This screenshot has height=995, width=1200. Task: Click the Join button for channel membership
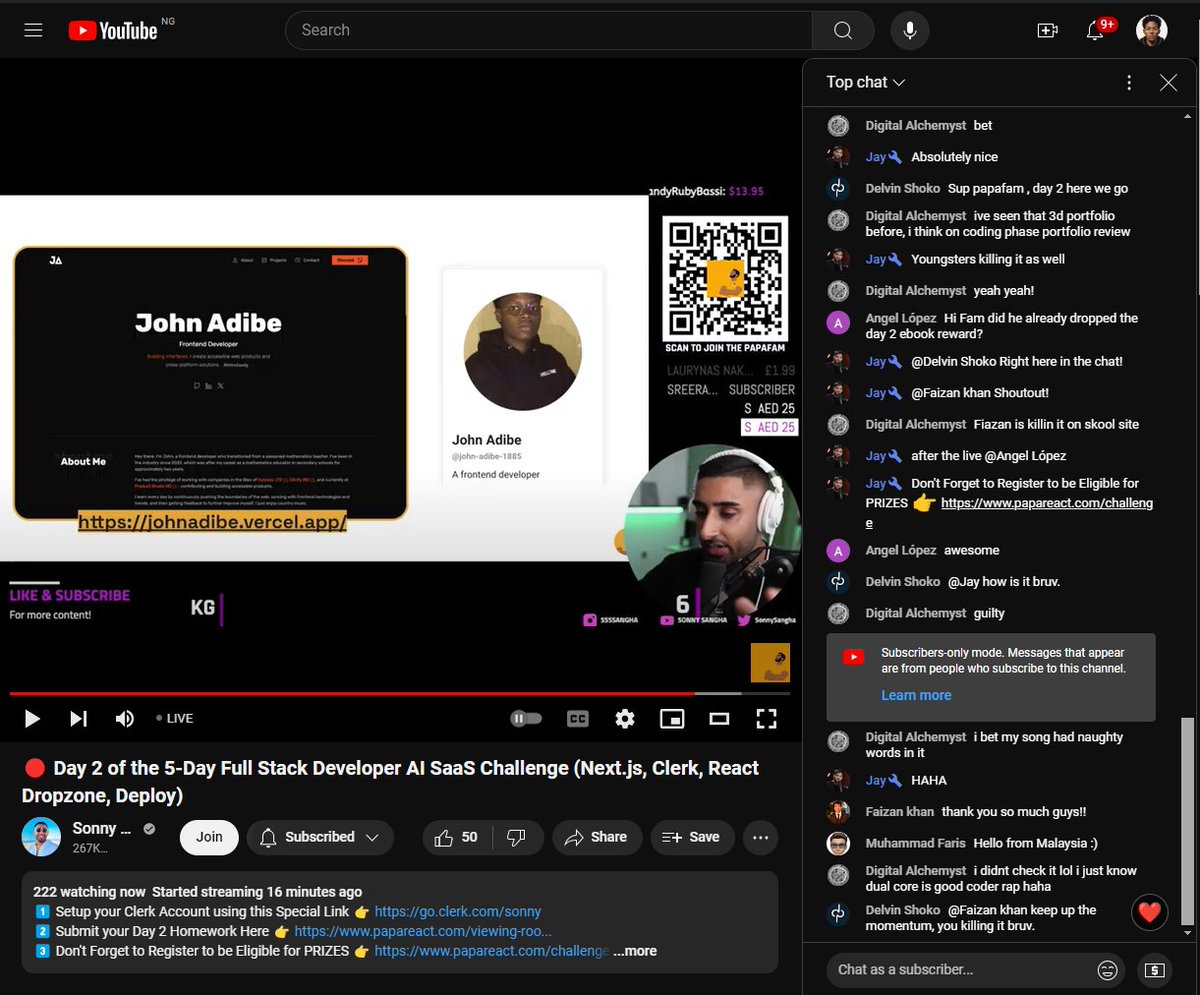click(208, 837)
